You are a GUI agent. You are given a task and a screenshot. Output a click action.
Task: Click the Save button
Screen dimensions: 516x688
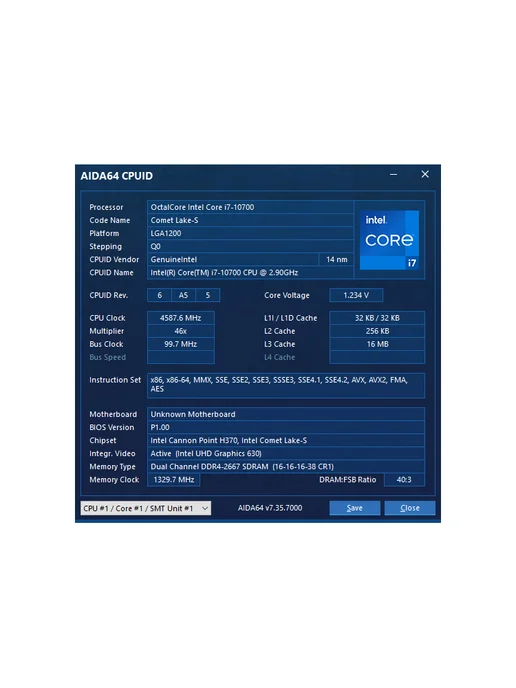tap(355, 508)
